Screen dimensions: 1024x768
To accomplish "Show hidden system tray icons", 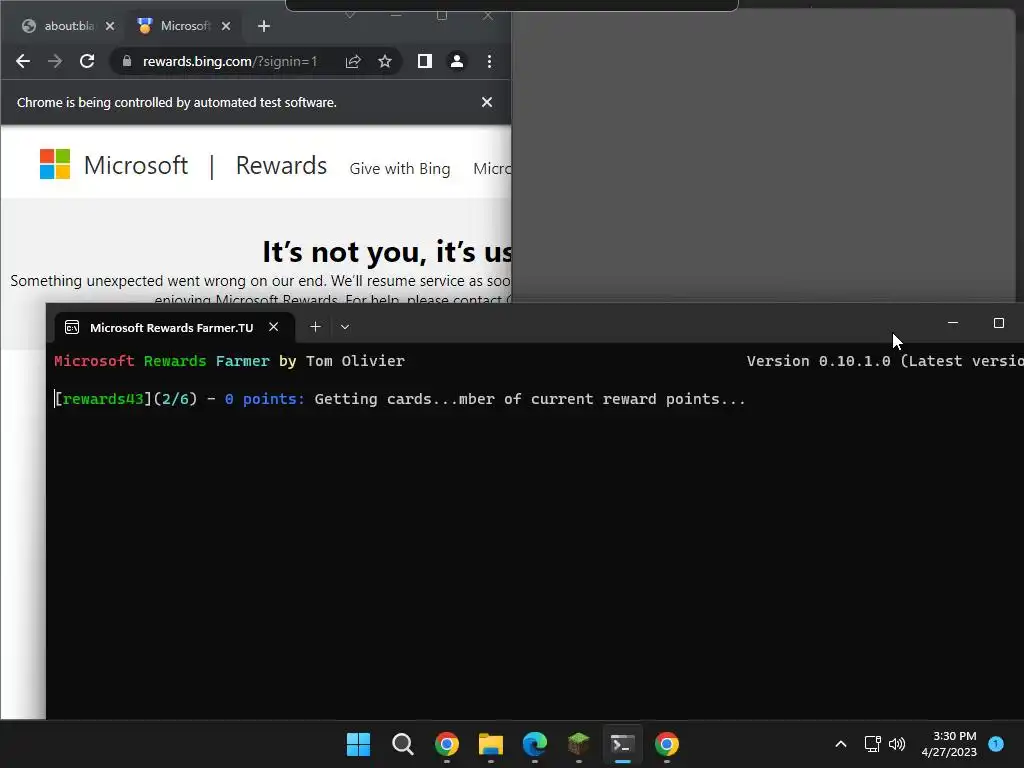I will [840, 744].
